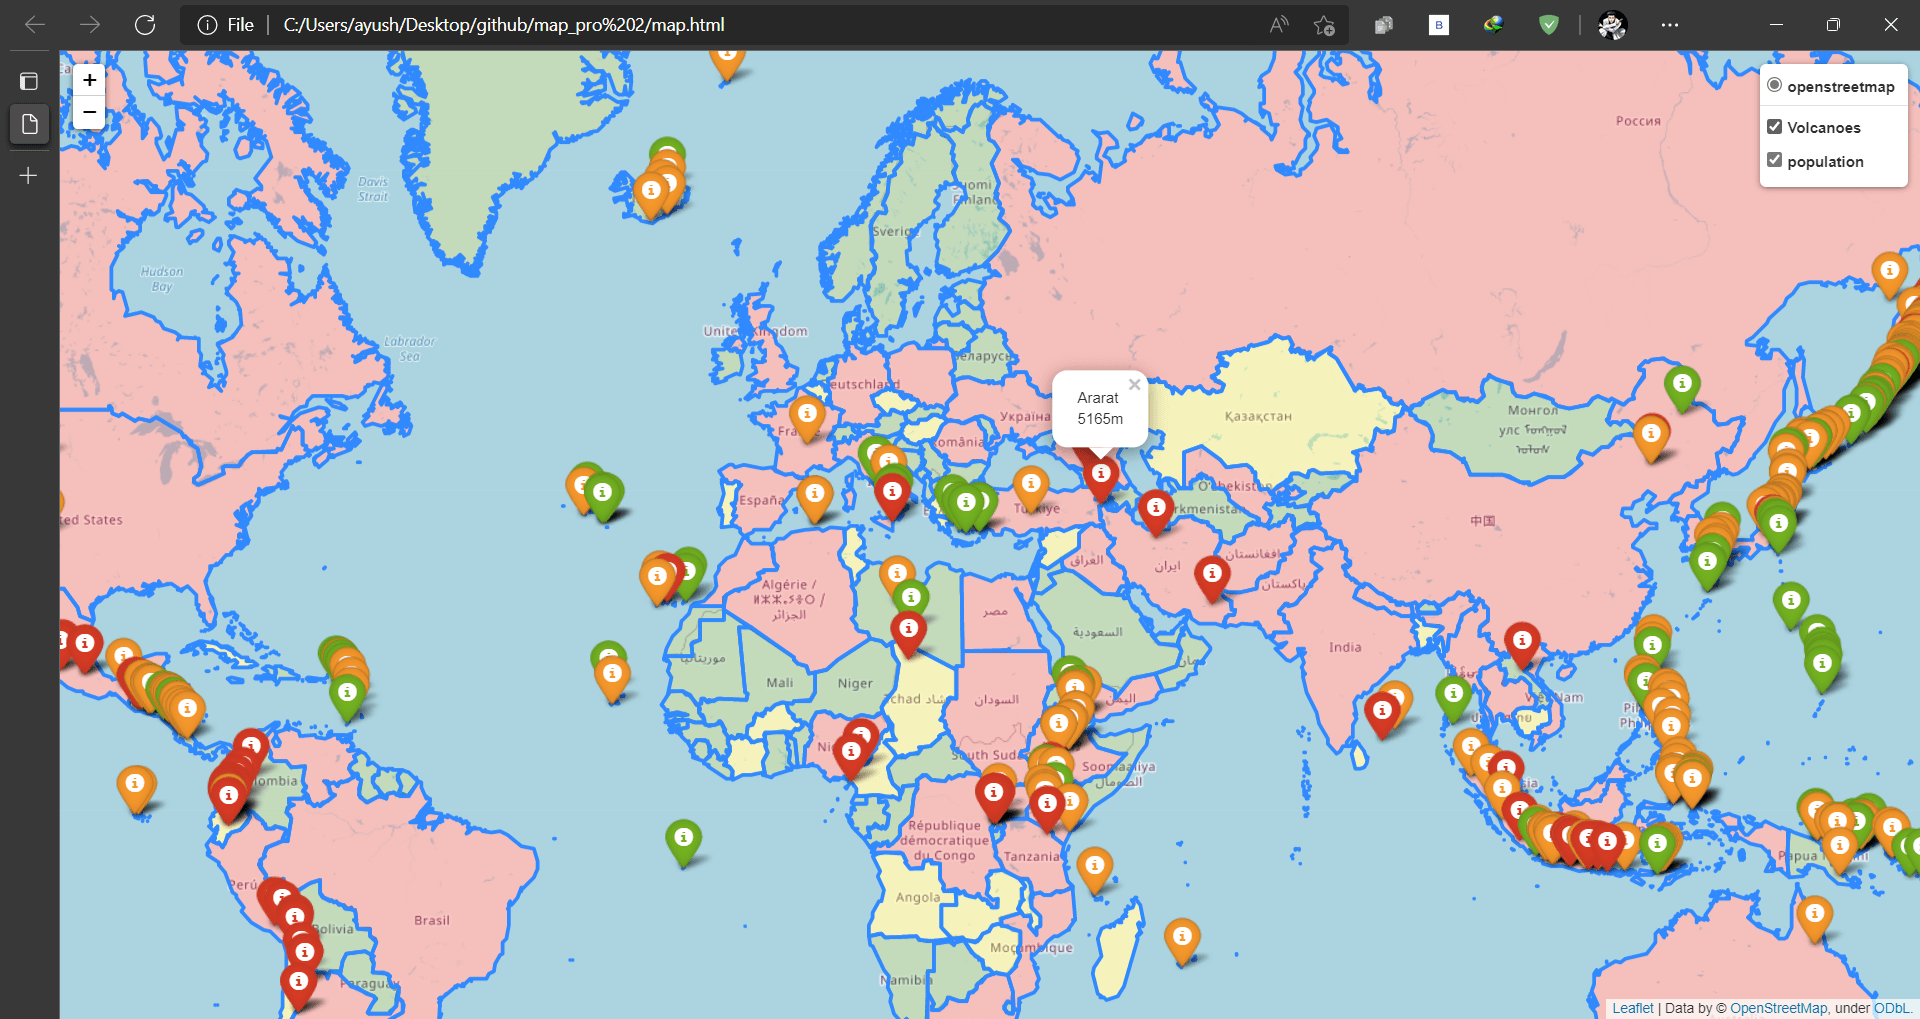Viewport: 1920px width, 1019px height.
Task: Select the openstreetmap base layer radio
Action: (1775, 86)
